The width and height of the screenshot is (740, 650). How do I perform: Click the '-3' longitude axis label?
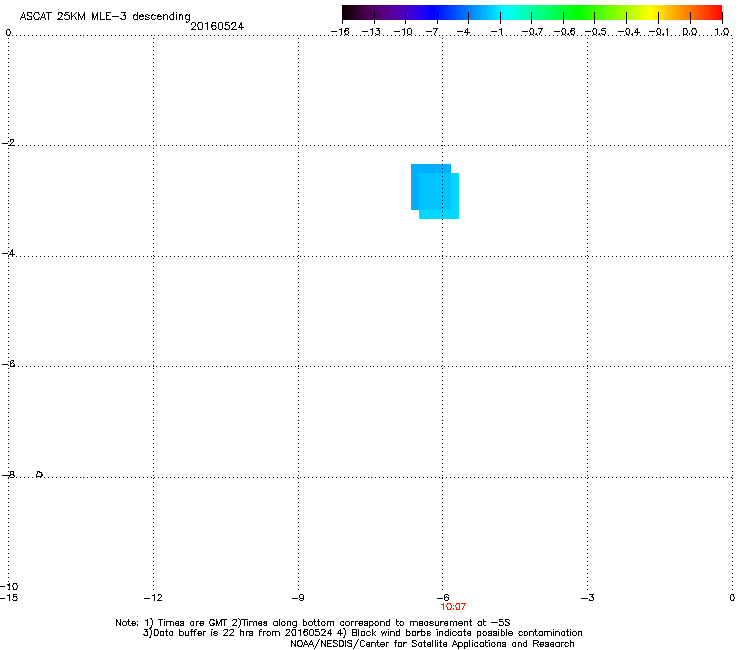click(x=587, y=598)
